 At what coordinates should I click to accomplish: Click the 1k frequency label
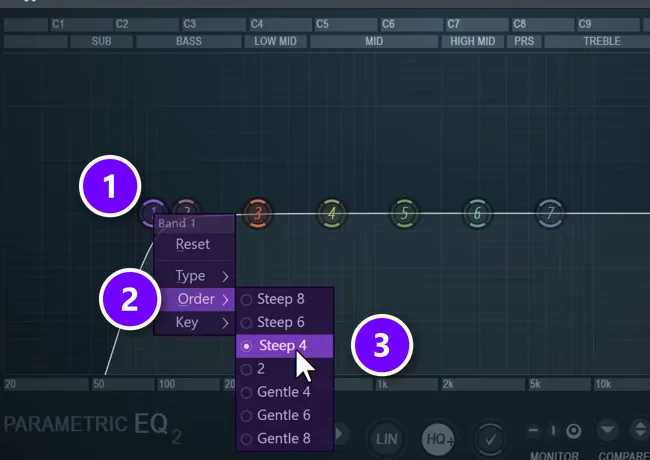click(382, 385)
